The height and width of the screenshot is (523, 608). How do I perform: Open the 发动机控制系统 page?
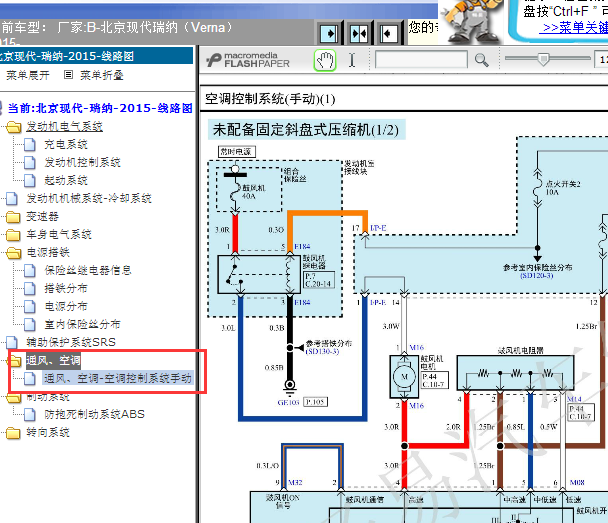82,162
